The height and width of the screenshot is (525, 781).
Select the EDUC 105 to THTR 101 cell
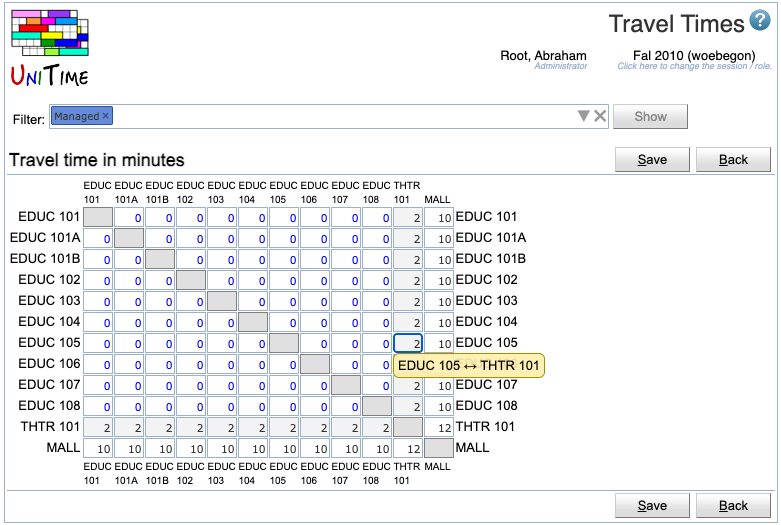click(408, 343)
